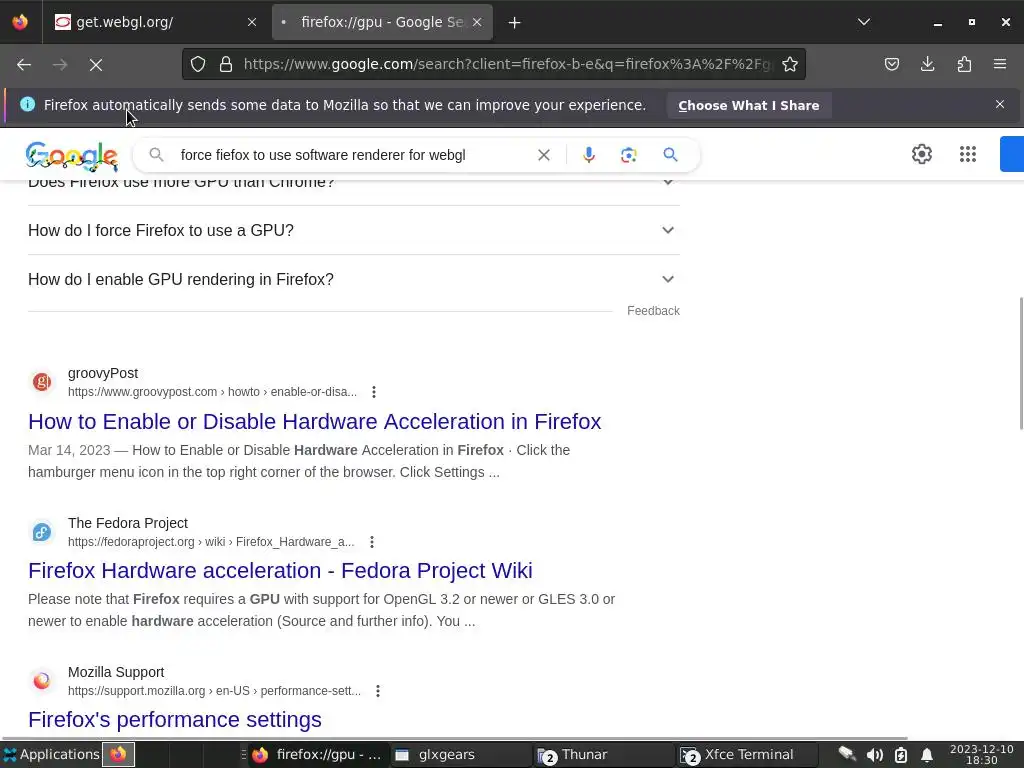Open Firefox's performance settings result

(x=174, y=719)
